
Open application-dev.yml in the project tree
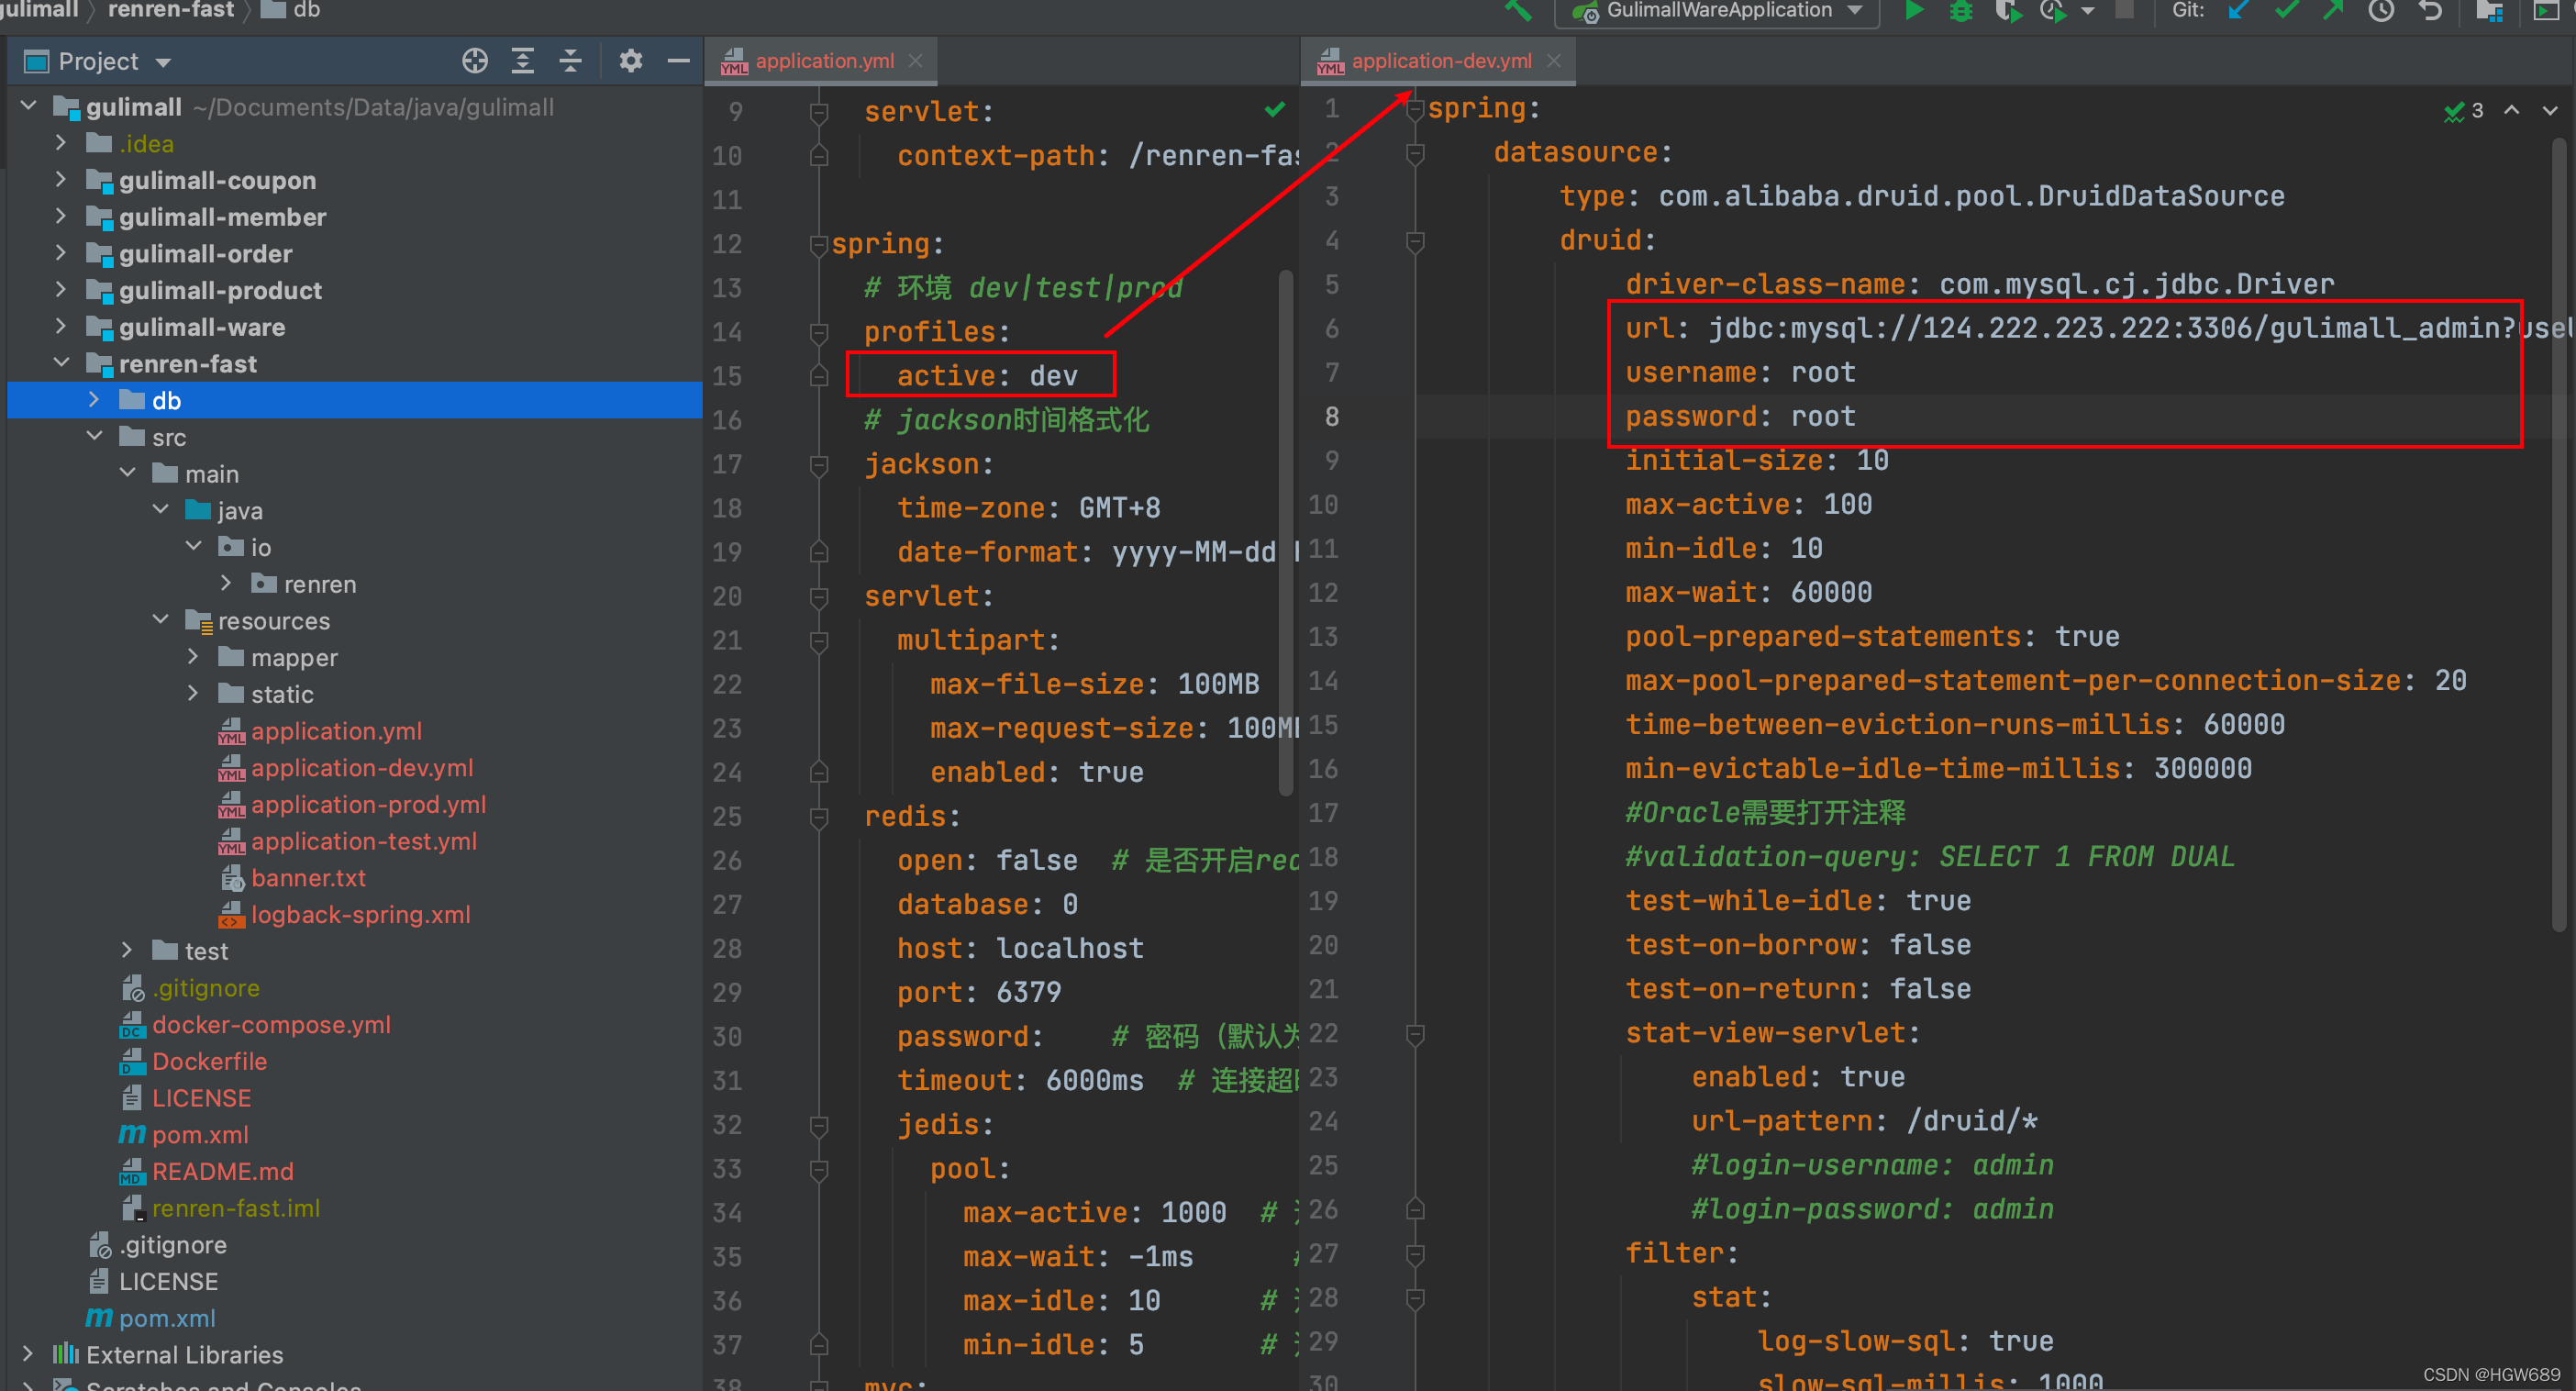point(362,768)
